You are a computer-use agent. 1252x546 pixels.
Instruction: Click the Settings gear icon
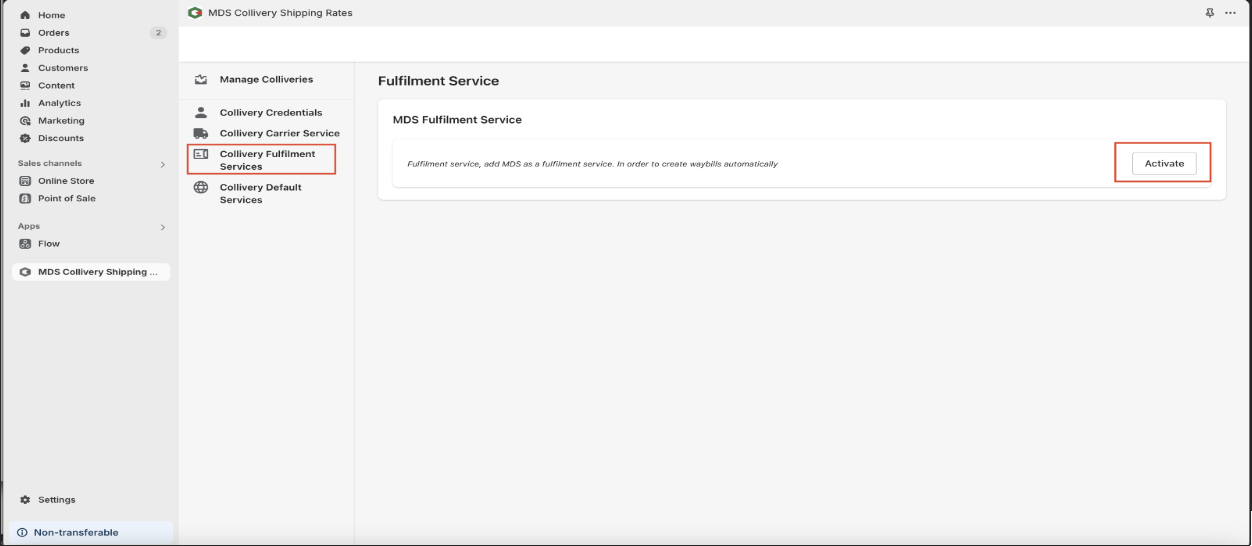[25, 500]
